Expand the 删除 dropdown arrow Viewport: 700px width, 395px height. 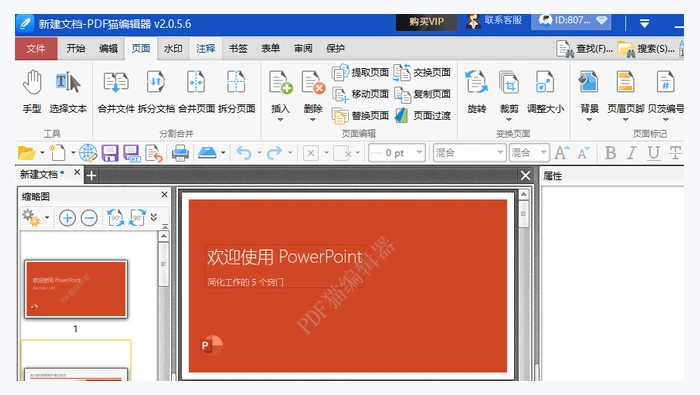(x=312, y=120)
